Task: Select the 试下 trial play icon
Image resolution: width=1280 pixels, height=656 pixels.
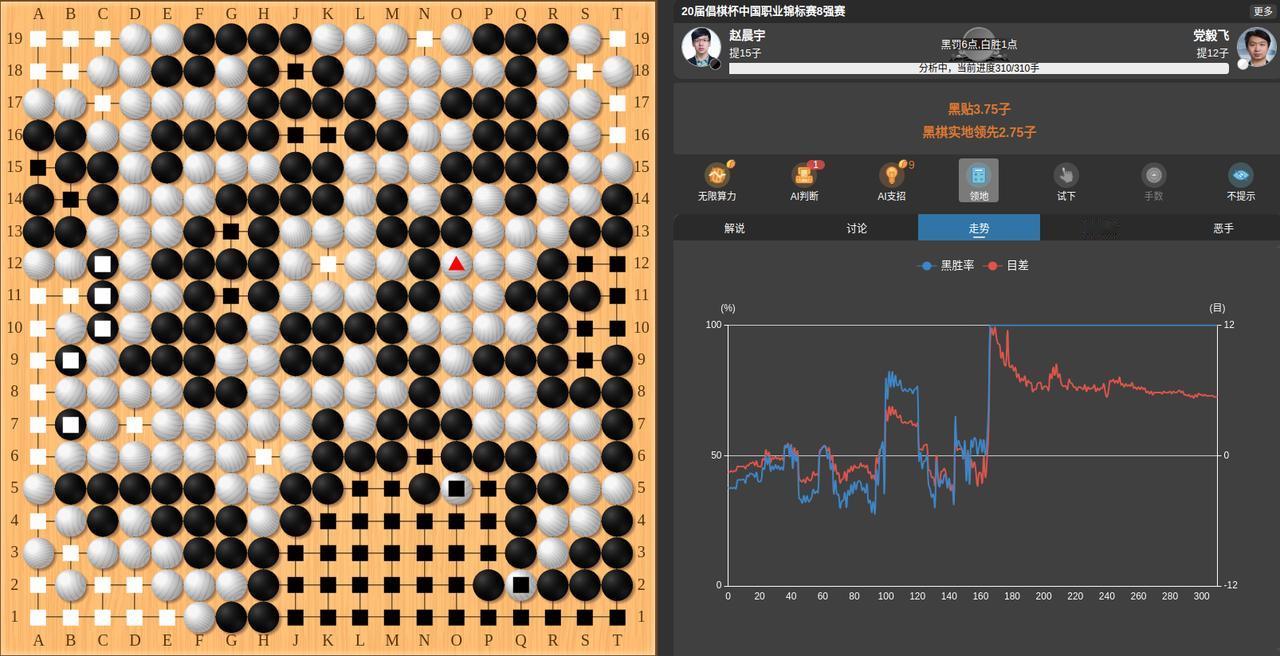Action: click(x=1065, y=182)
